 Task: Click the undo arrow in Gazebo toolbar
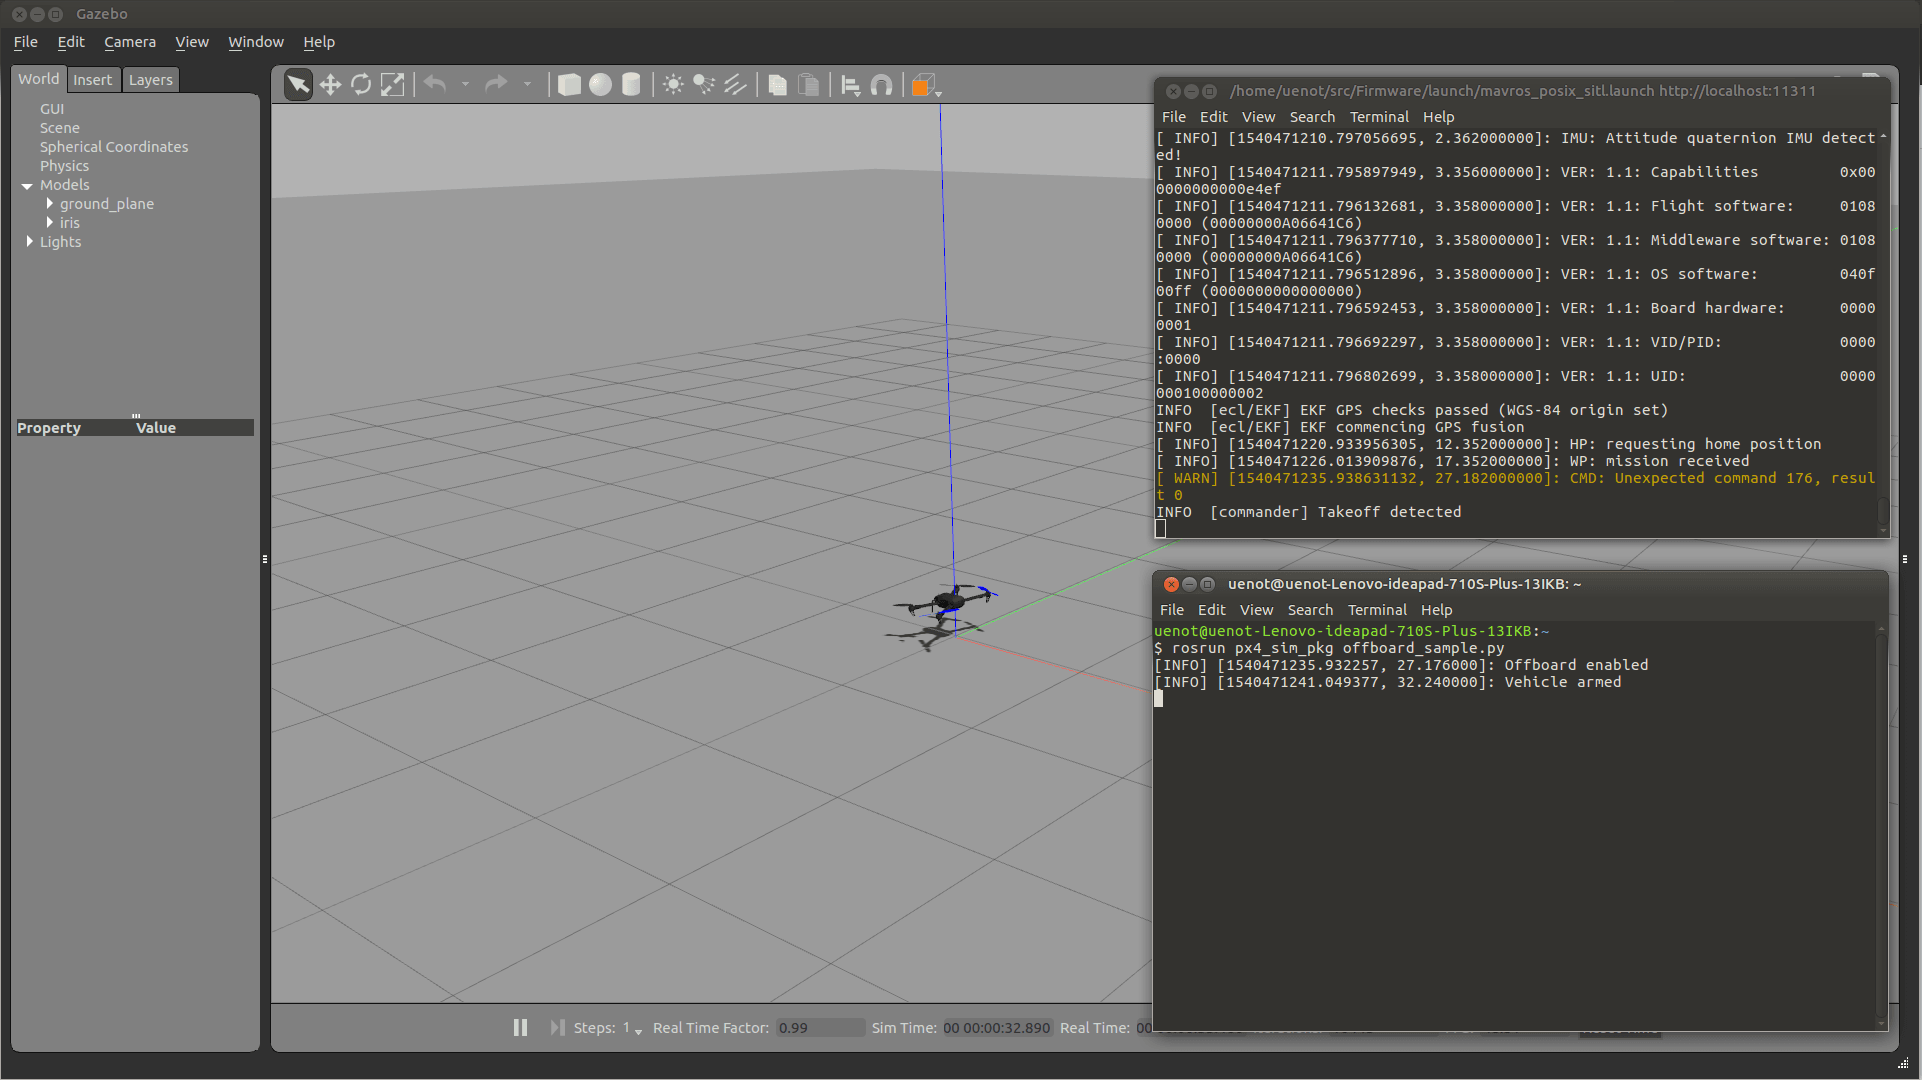coord(435,85)
